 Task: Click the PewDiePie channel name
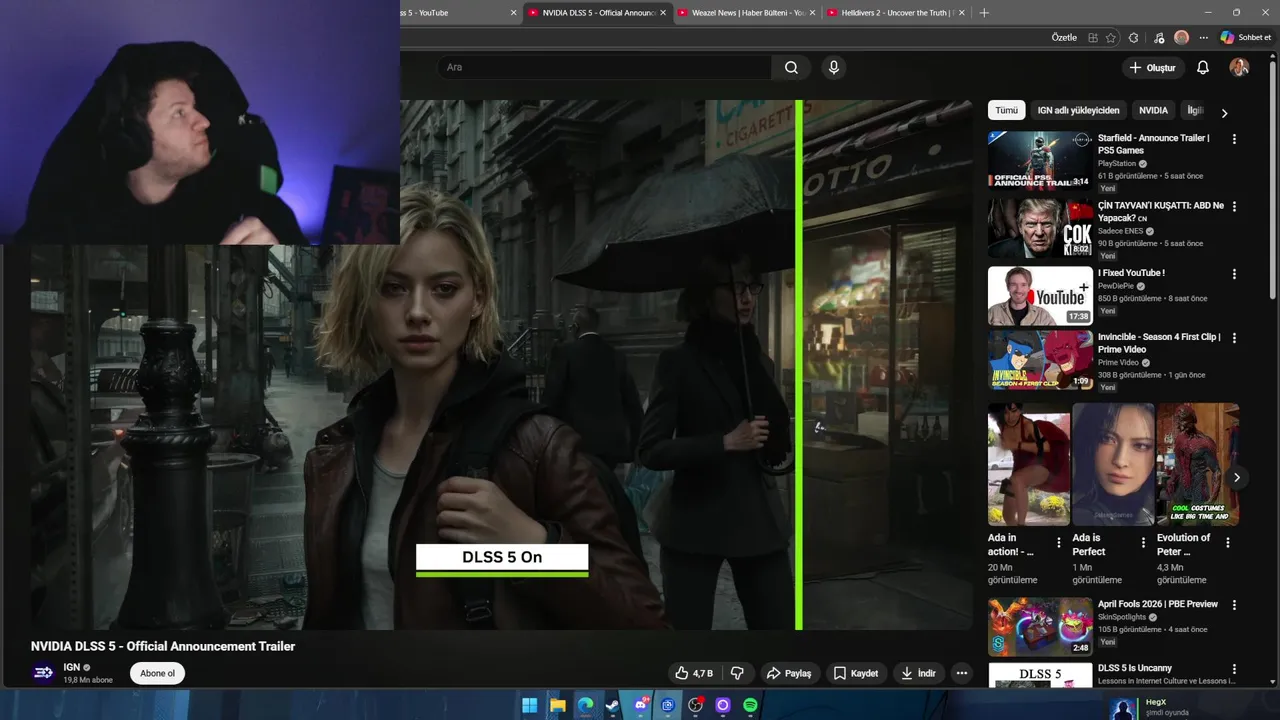1118,286
